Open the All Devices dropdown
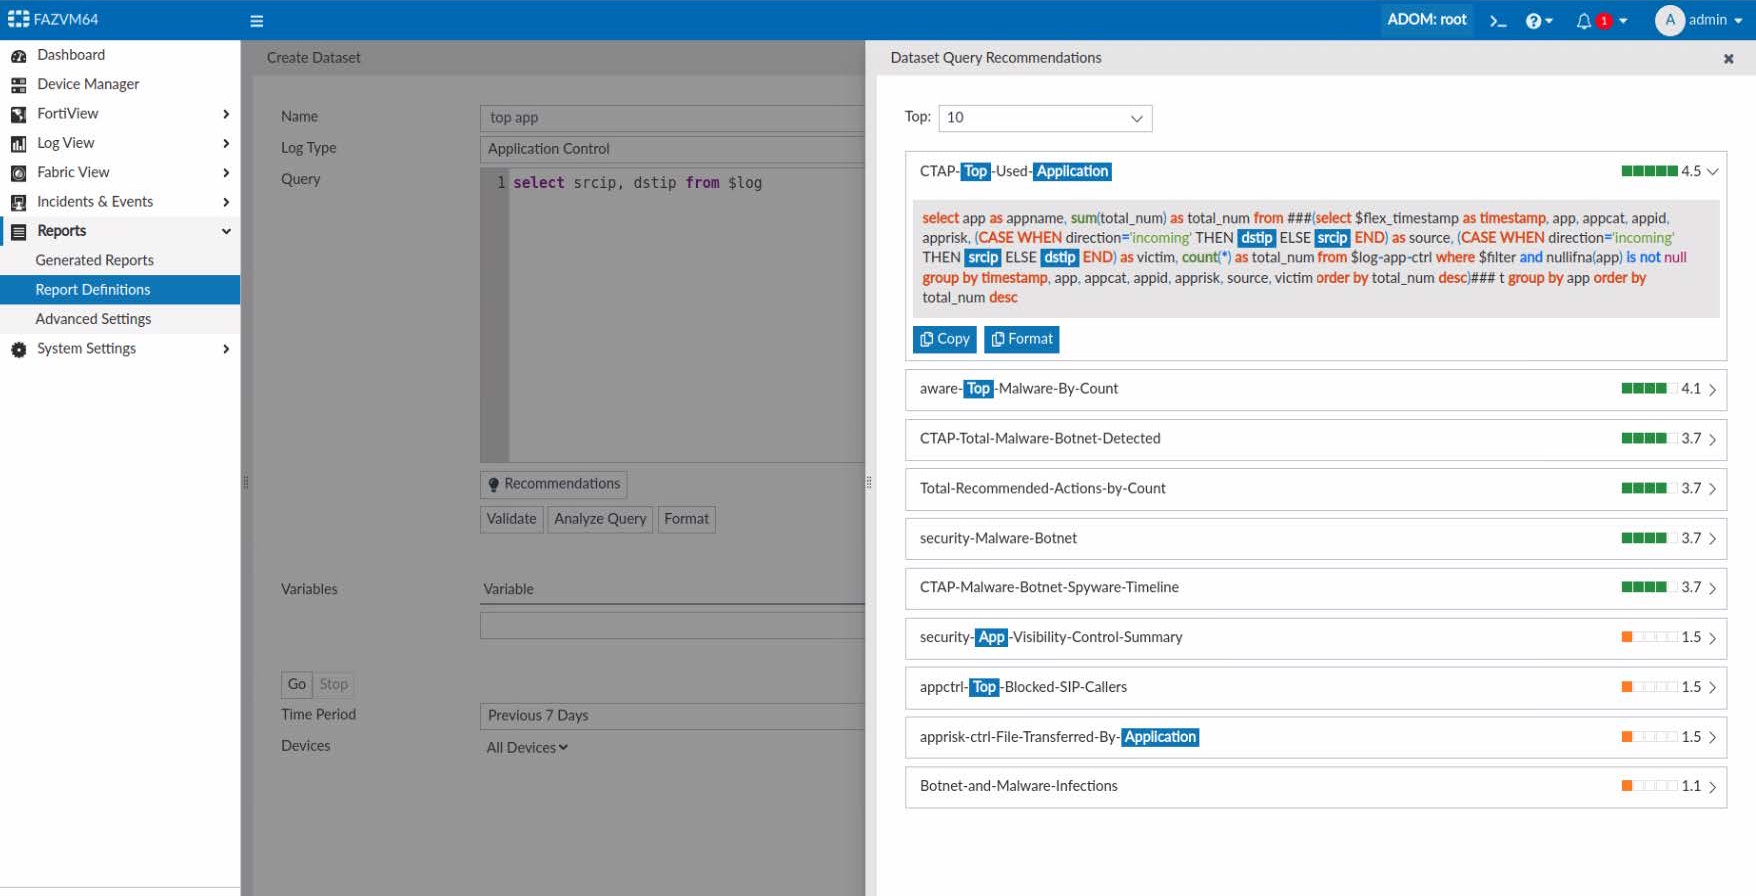Screen dimensions: 1756x896 (x=527, y=748)
